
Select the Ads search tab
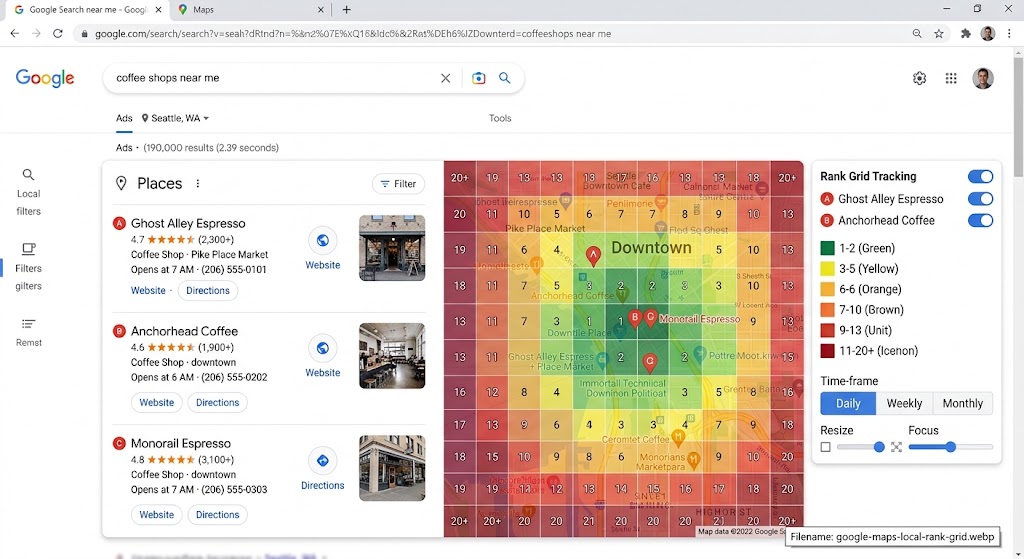click(124, 118)
